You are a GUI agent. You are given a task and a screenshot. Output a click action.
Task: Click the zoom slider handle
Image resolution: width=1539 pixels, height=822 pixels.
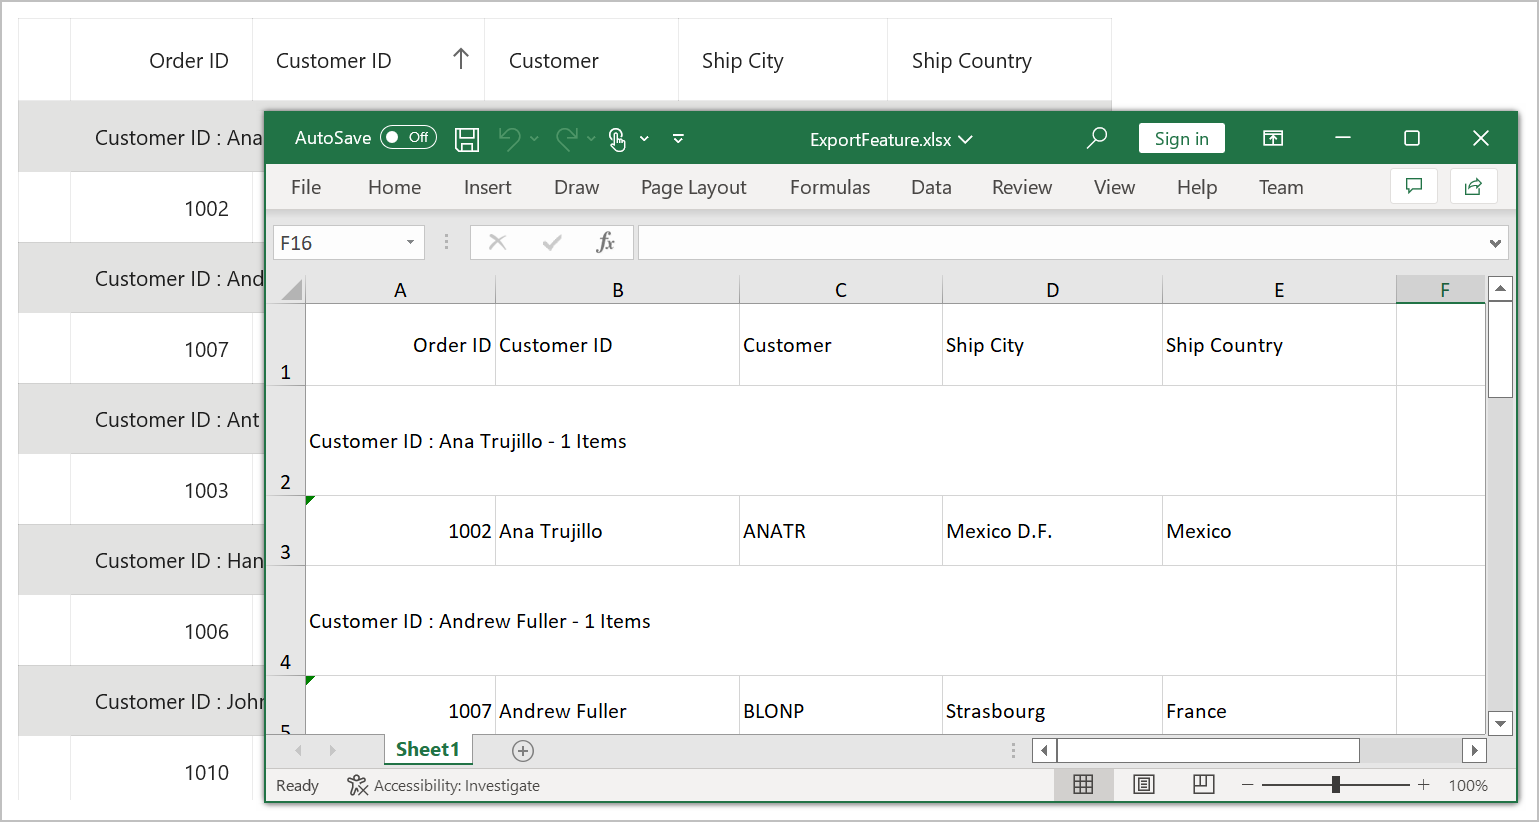point(1335,785)
